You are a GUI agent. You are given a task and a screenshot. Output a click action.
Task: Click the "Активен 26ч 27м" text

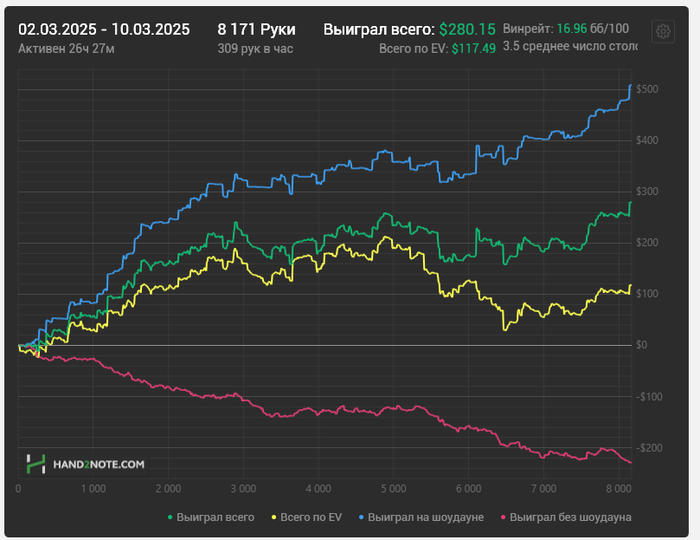(x=66, y=48)
